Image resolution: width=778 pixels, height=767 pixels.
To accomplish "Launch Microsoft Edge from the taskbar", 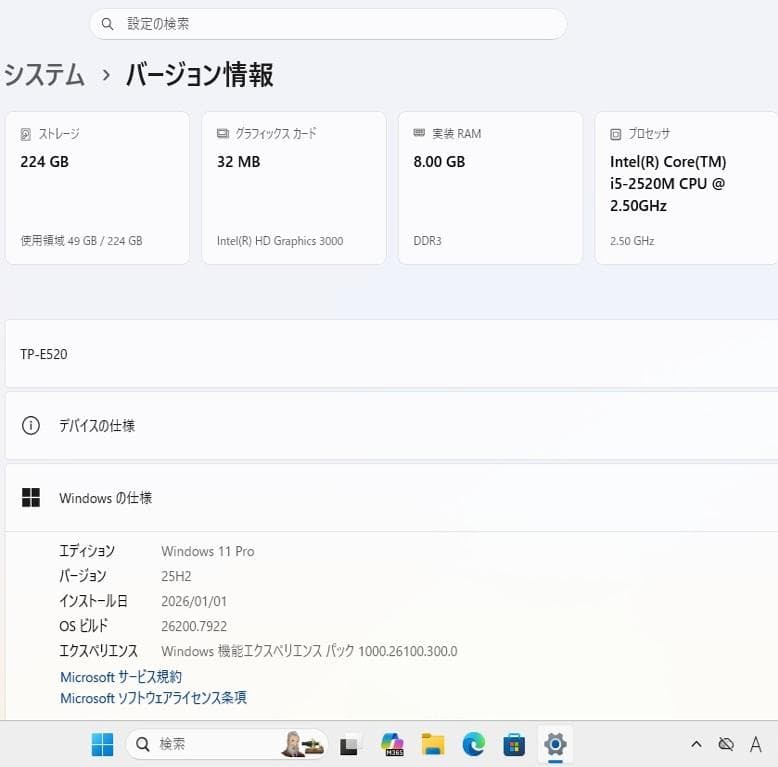I will click(x=474, y=744).
